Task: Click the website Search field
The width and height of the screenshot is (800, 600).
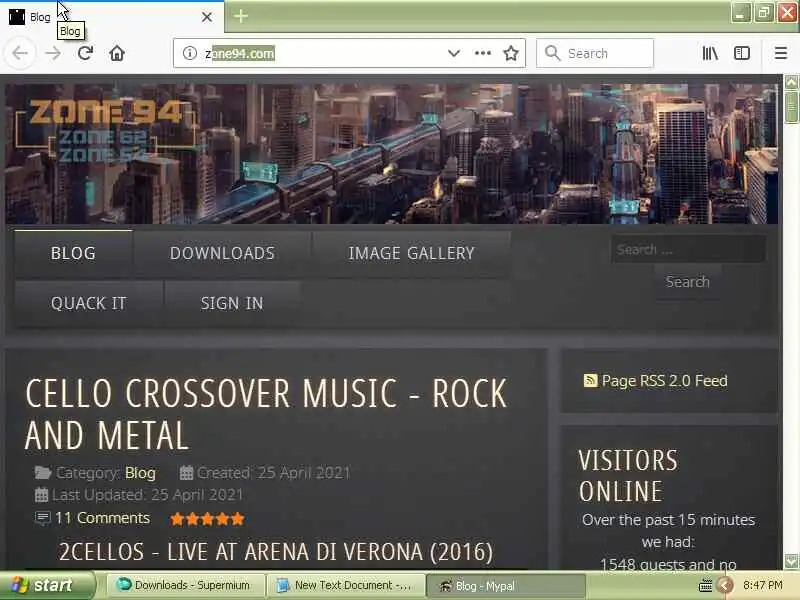Action: pyautogui.click(x=688, y=249)
